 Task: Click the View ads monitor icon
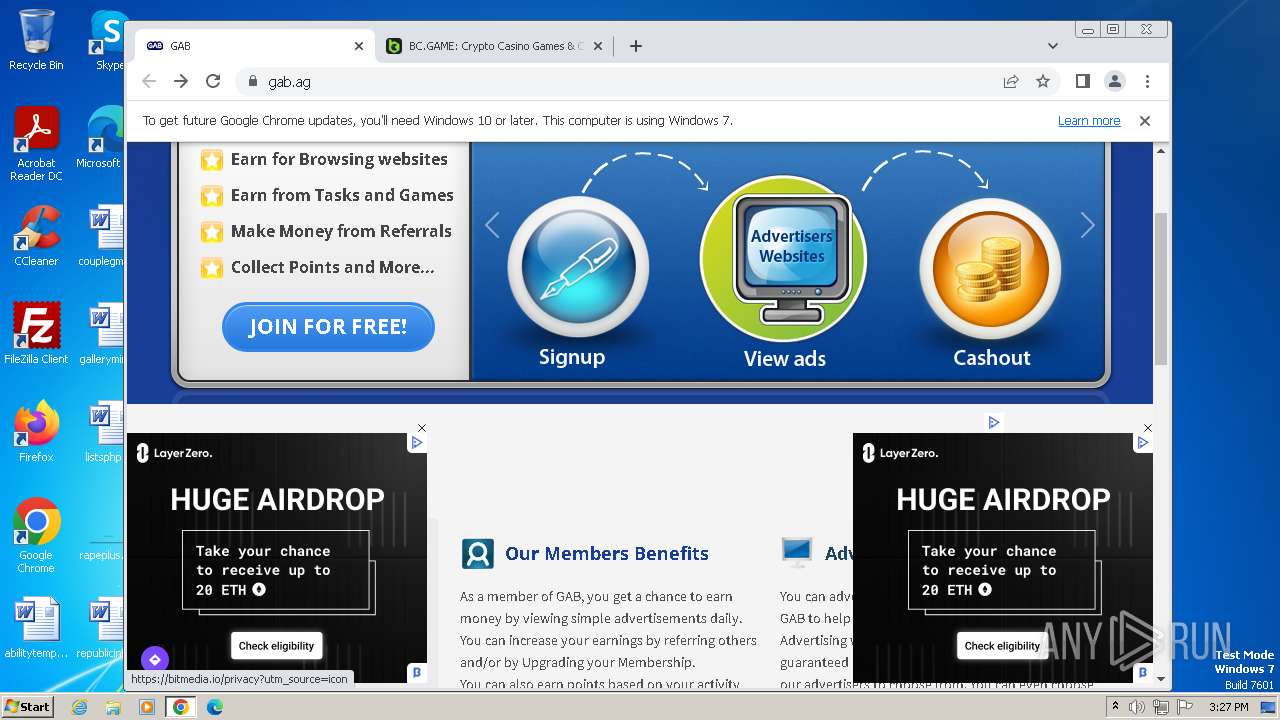(x=783, y=258)
